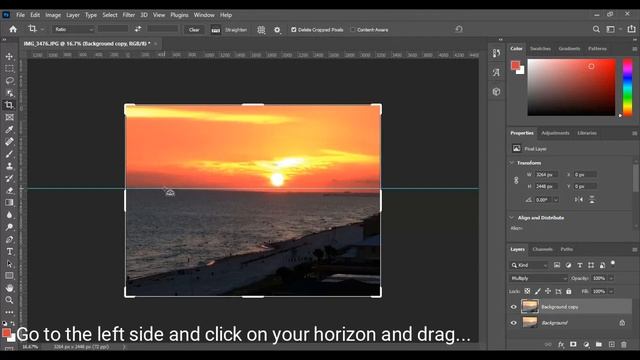Click the add layer style fx button

point(561,344)
